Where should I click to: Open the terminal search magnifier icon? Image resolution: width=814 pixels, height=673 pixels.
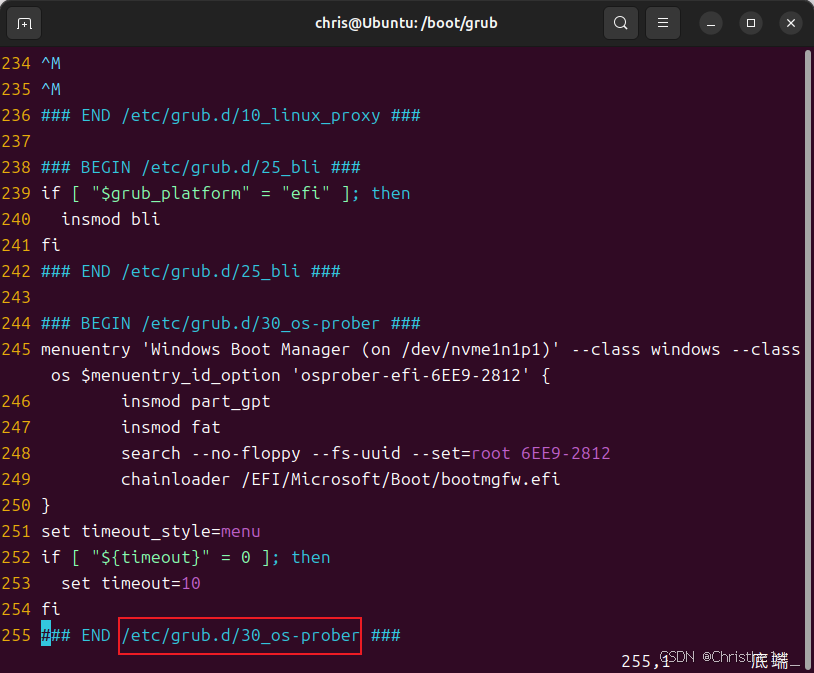[x=620, y=22]
